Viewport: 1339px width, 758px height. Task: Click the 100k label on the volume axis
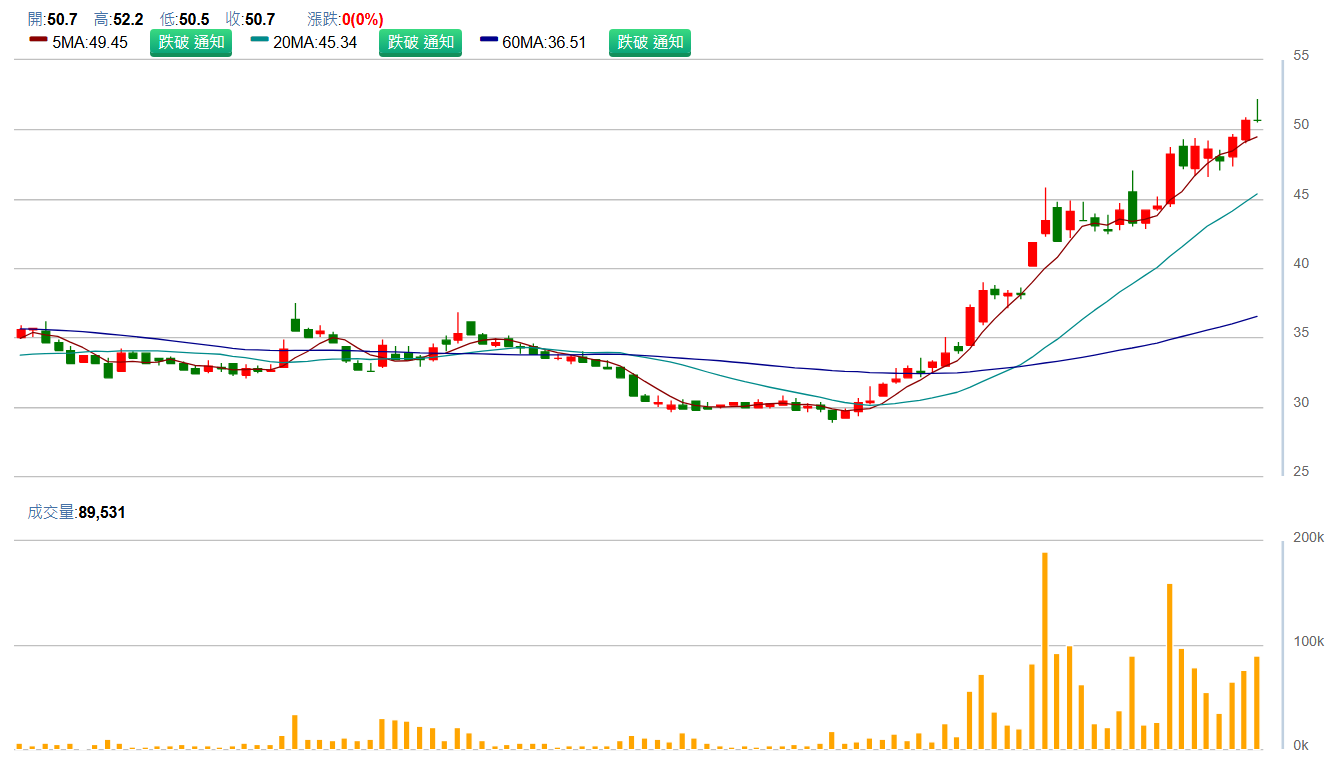tap(1308, 642)
